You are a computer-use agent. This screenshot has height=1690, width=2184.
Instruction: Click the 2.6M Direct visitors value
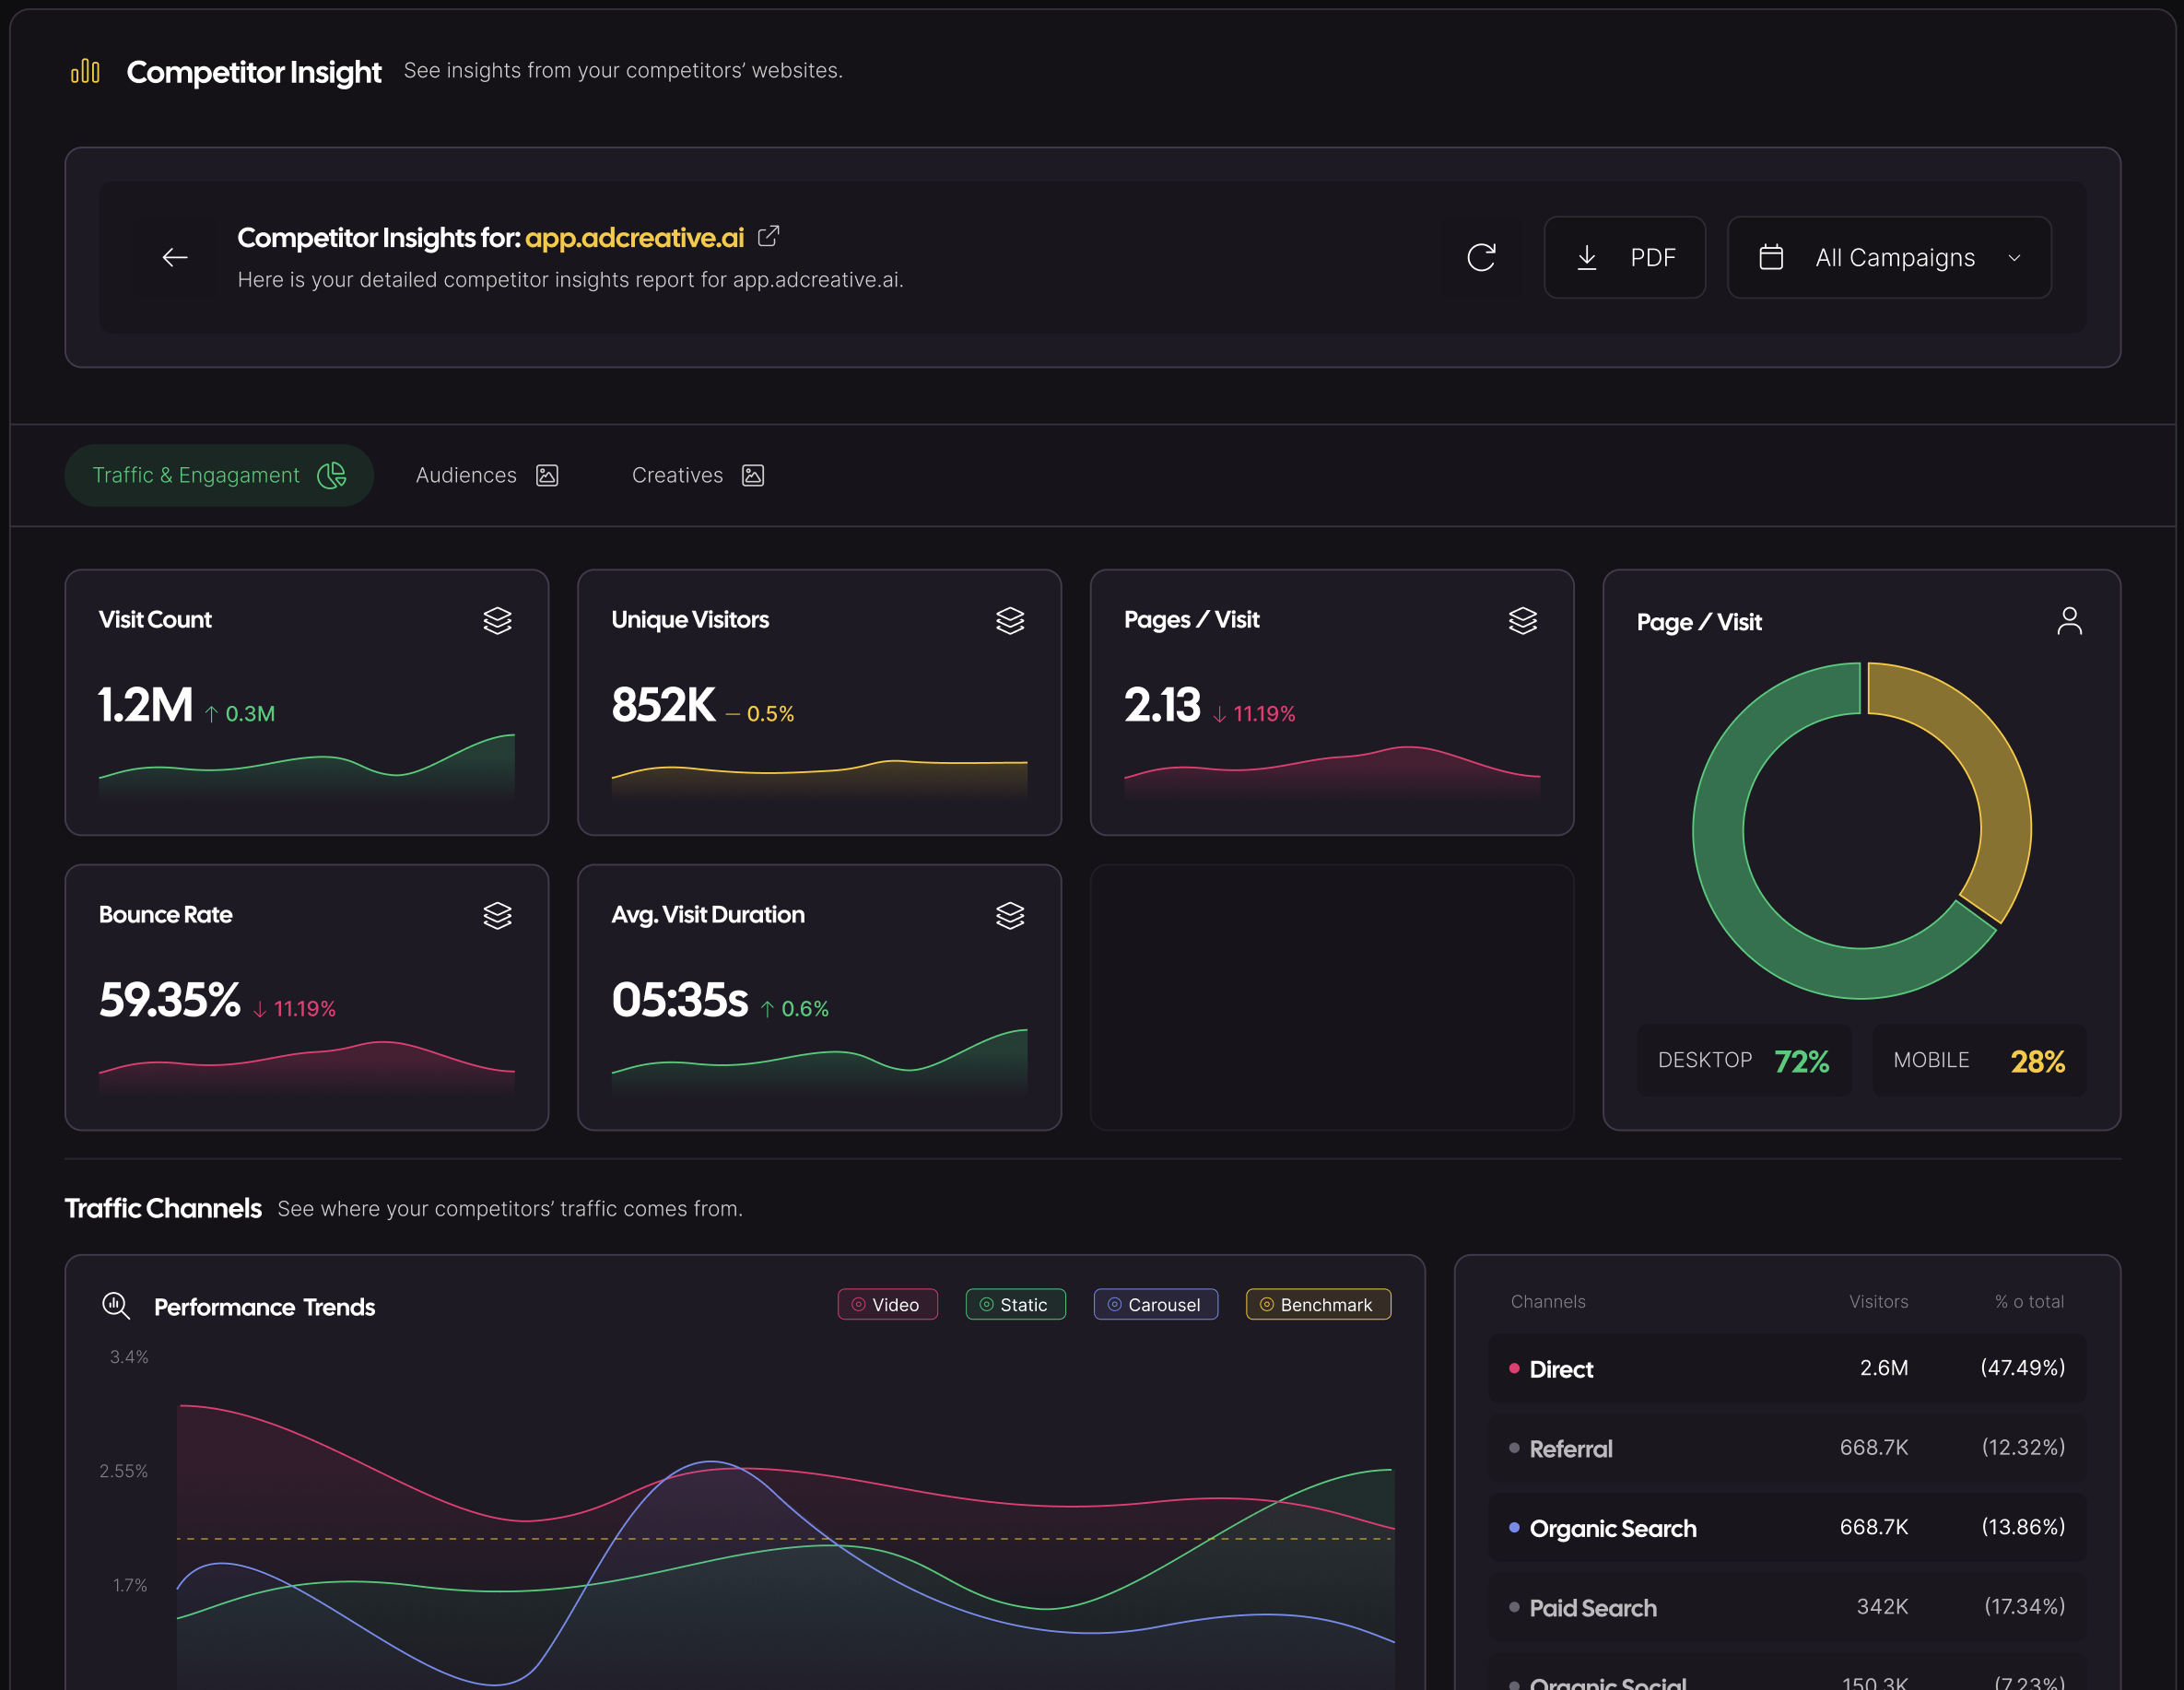(x=1884, y=1368)
